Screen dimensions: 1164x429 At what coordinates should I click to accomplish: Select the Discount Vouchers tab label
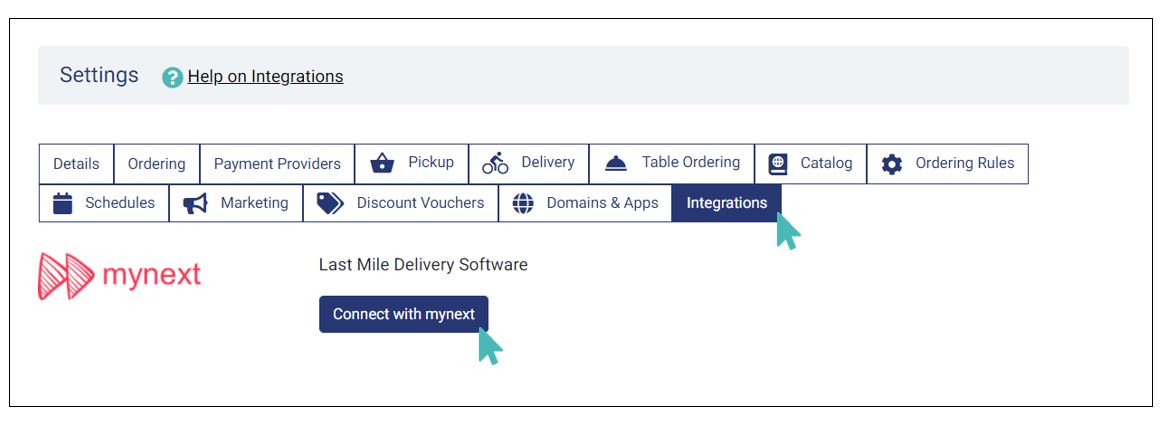420,203
